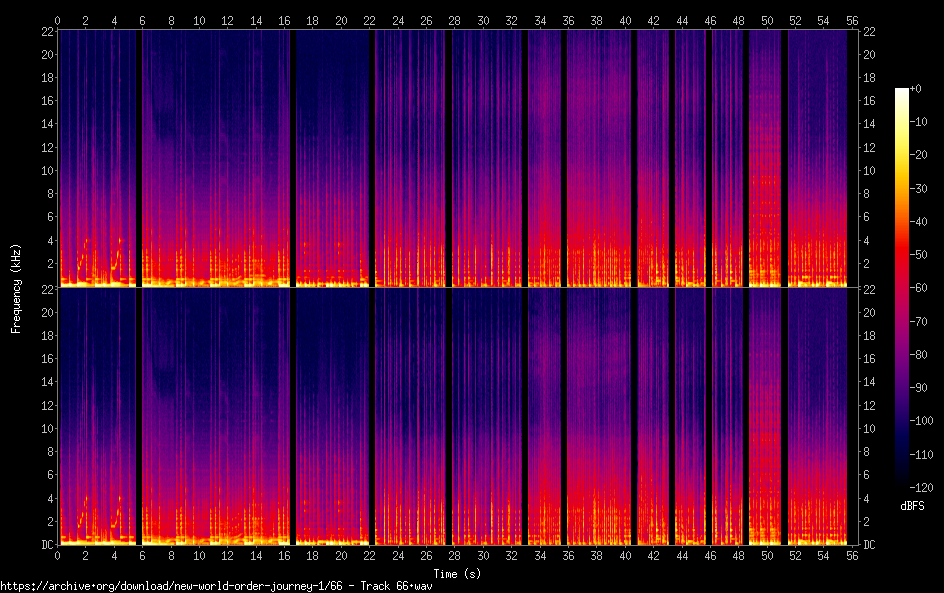Click the white top end of the dBFS color bar
The width and height of the screenshot is (944, 593).
click(x=902, y=92)
